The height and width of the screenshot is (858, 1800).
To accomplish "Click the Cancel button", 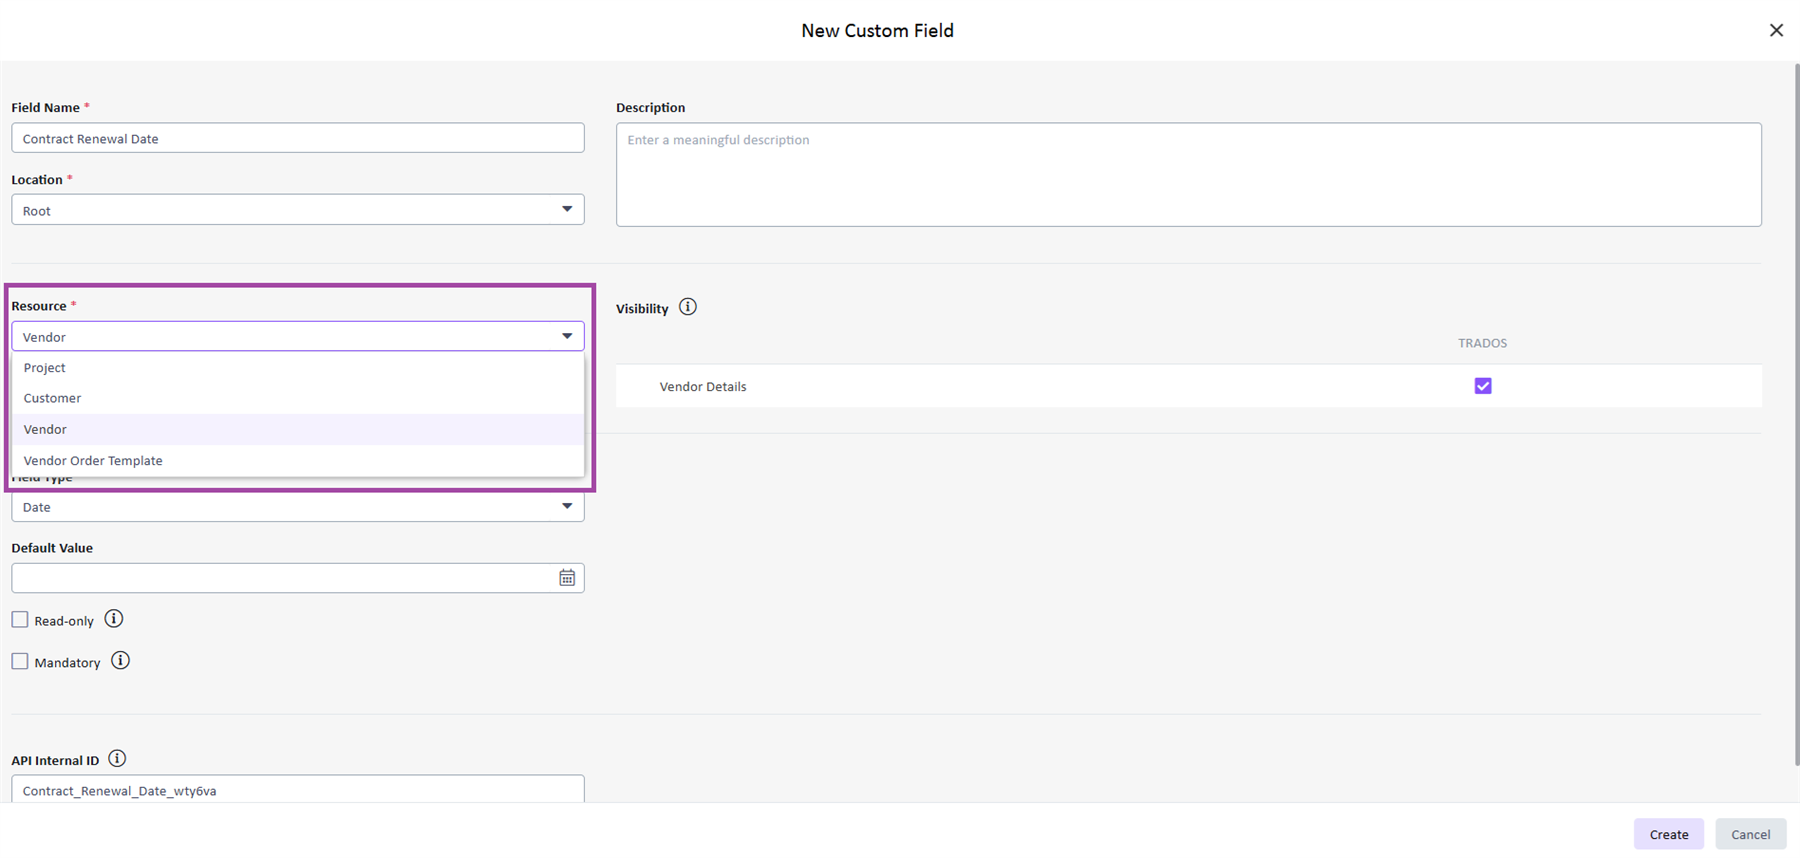I will click(1750, 834).
